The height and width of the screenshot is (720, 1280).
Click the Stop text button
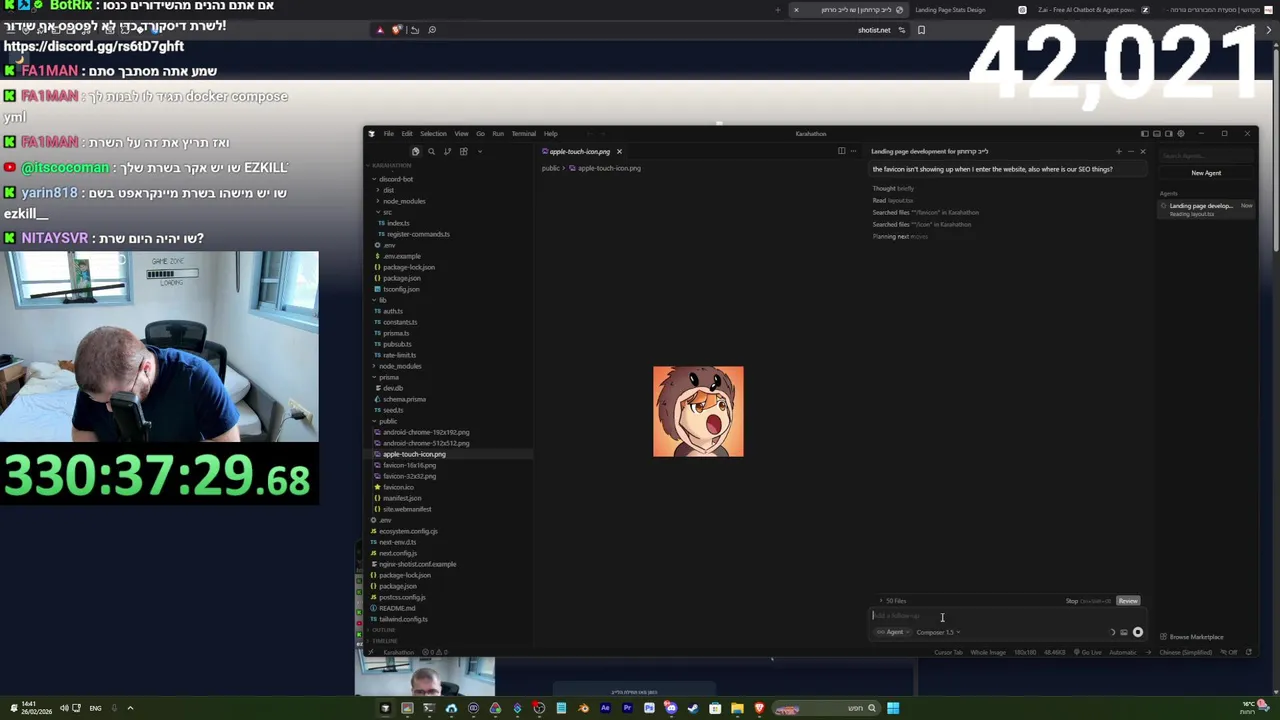click(1072, 601)
